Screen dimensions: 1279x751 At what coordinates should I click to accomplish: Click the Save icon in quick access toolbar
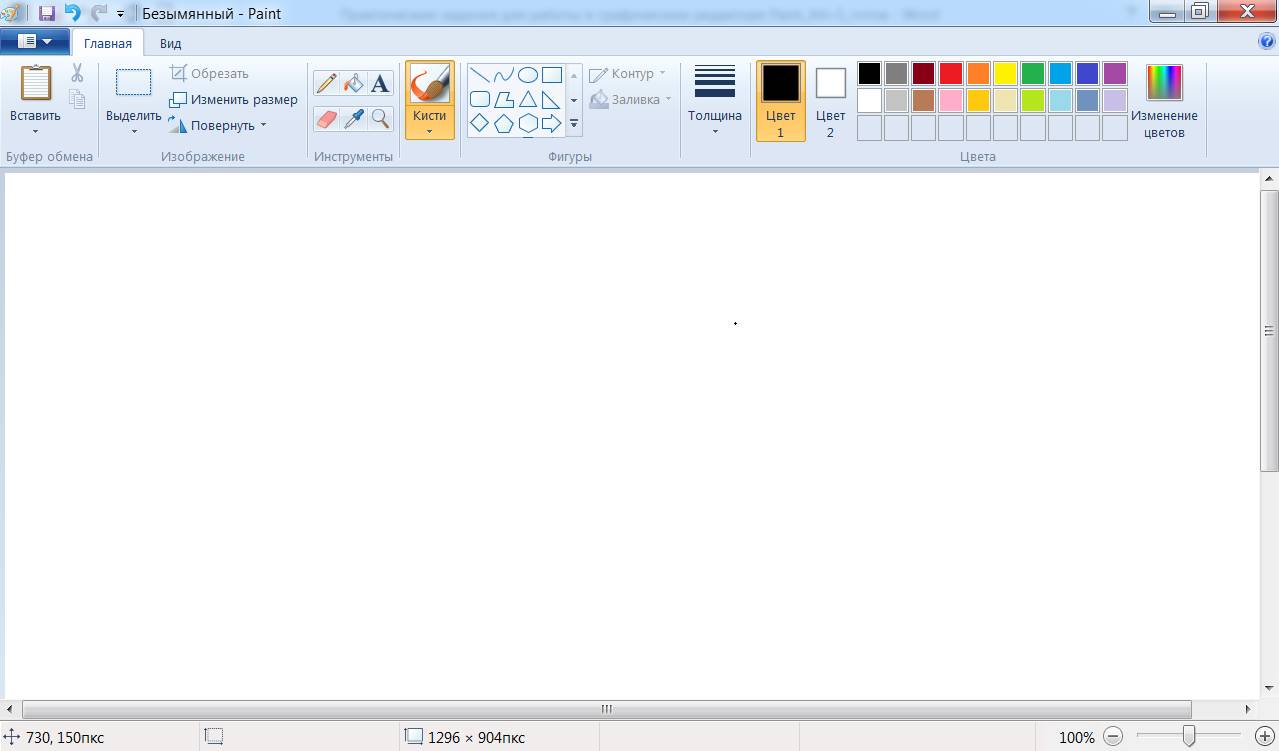[x=46, y=14]
